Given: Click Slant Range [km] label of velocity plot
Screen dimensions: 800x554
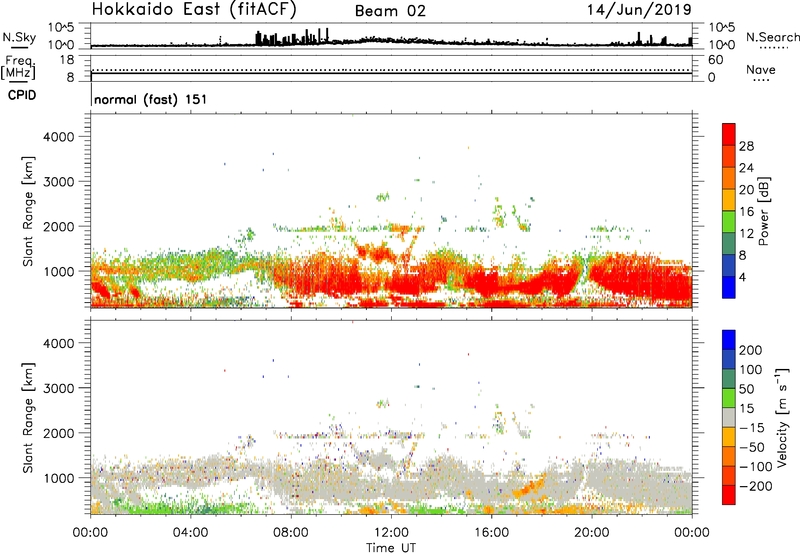Looking at the screenshot, I should click(29, 418).
